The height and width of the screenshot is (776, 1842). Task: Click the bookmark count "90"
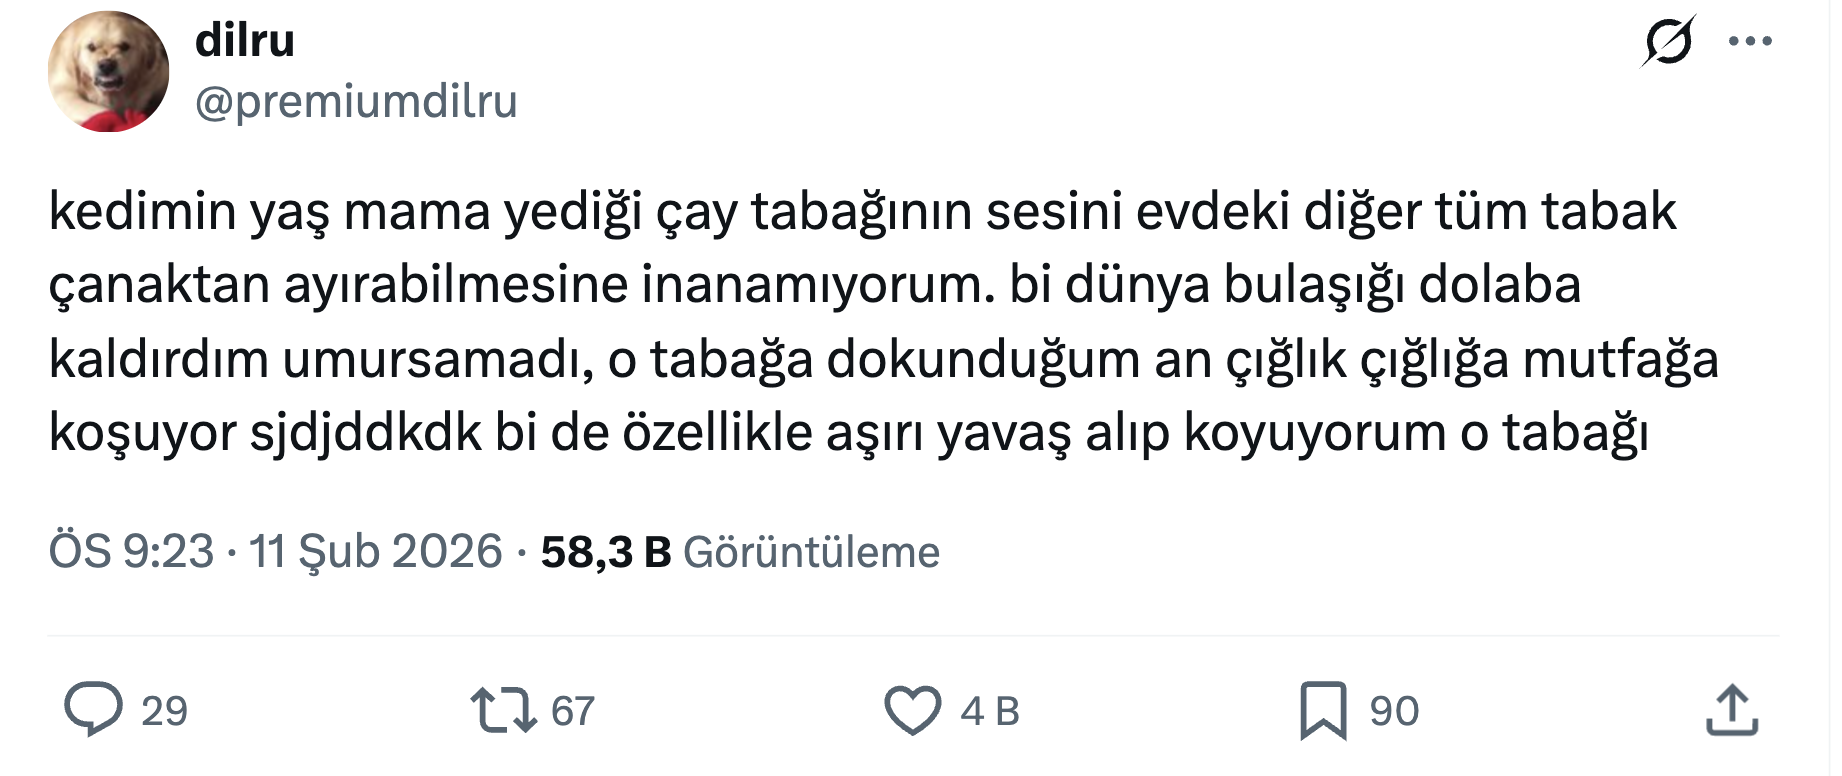tap(1394, 711)
